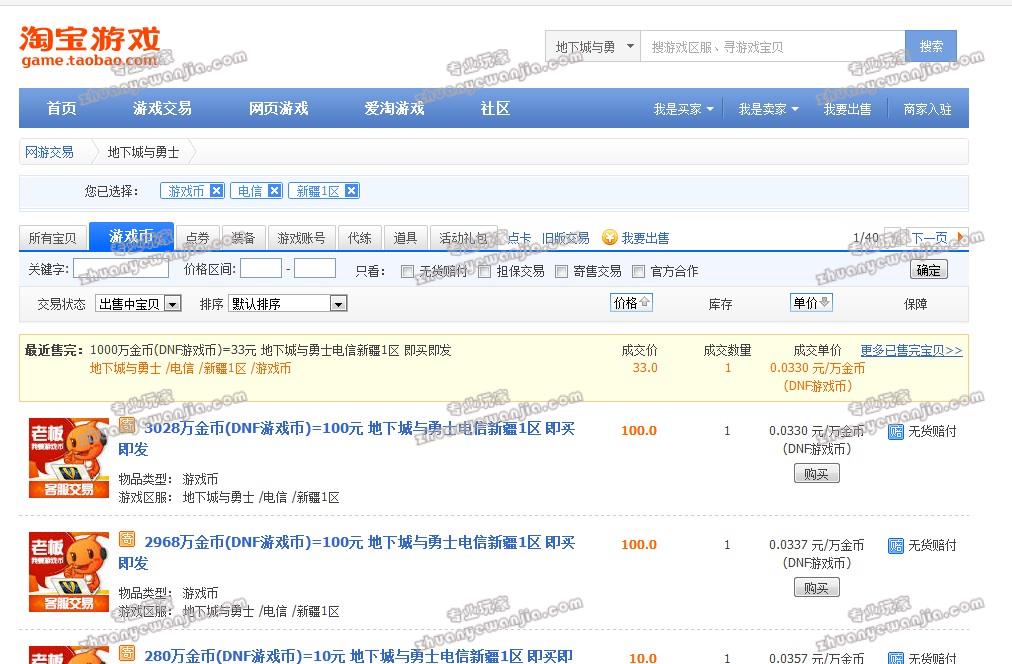This screenshot has height=664, width=1012.
Task: Switch to the 代练 tab
Action: pos(359,237)
